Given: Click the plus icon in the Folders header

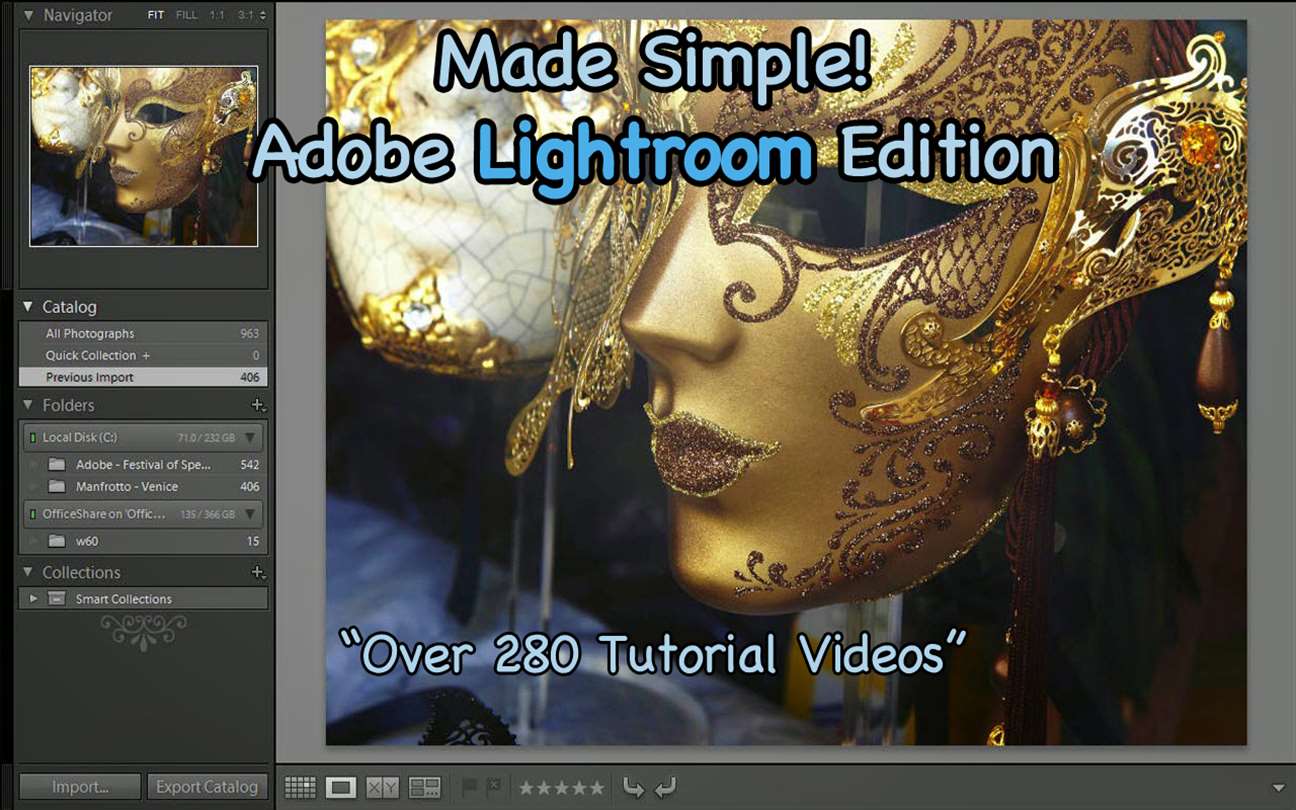Looking at the screenshot, I should [x=257, y=405].
